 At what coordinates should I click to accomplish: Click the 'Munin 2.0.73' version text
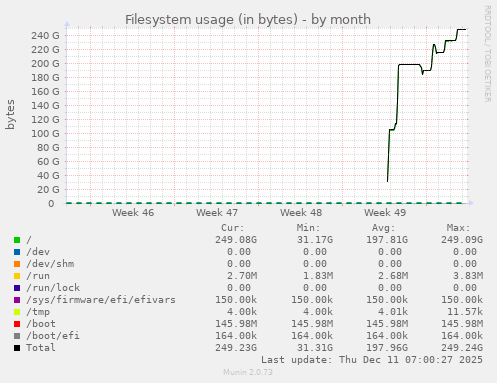click(248, 372)
